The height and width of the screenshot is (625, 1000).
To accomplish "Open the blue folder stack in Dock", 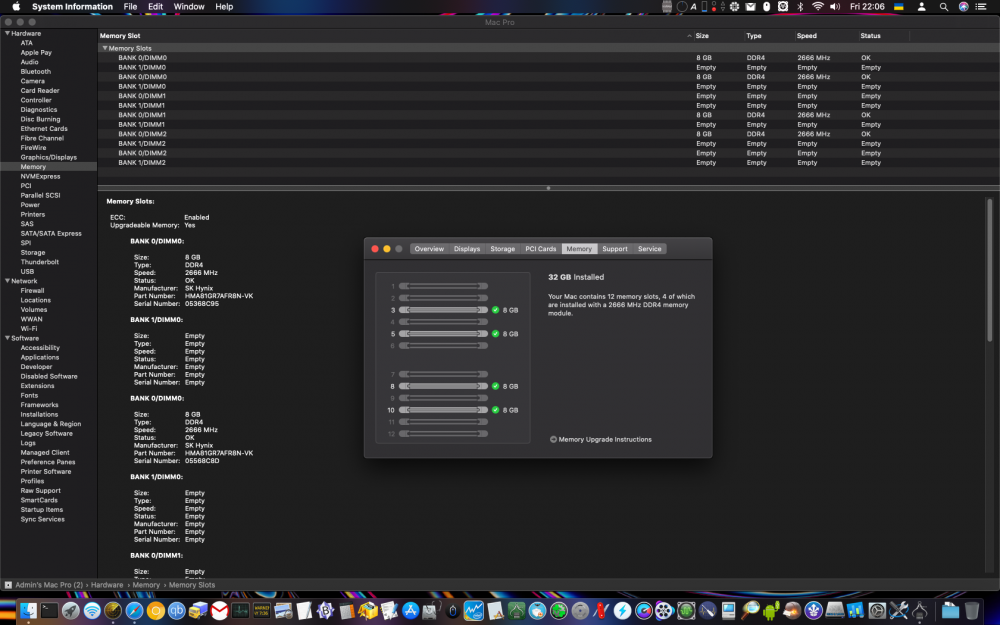I will tap(950, 611).
